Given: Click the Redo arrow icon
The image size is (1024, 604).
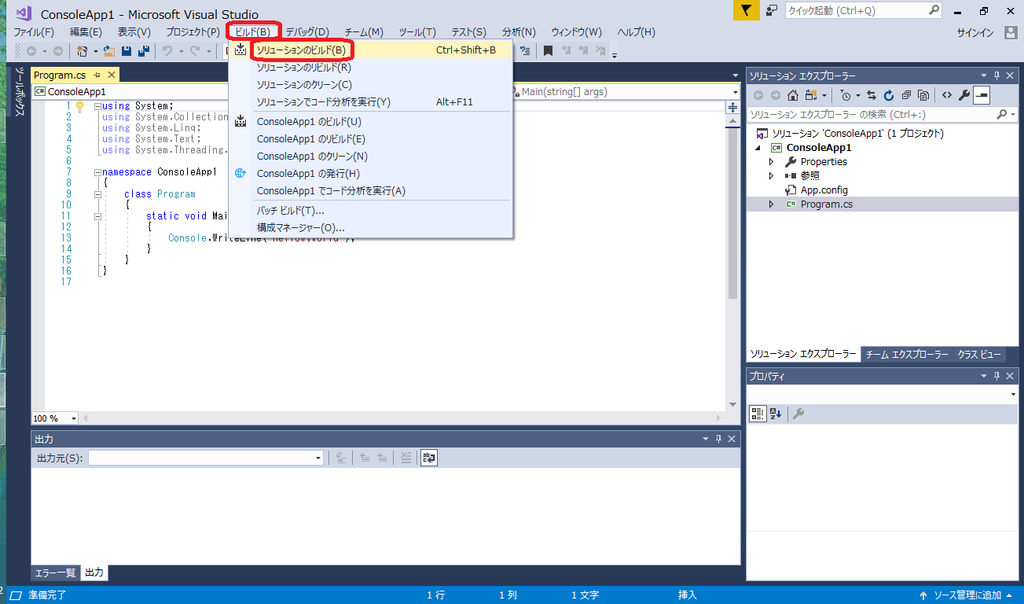Looking at the screenshot, I should point(195,51).
